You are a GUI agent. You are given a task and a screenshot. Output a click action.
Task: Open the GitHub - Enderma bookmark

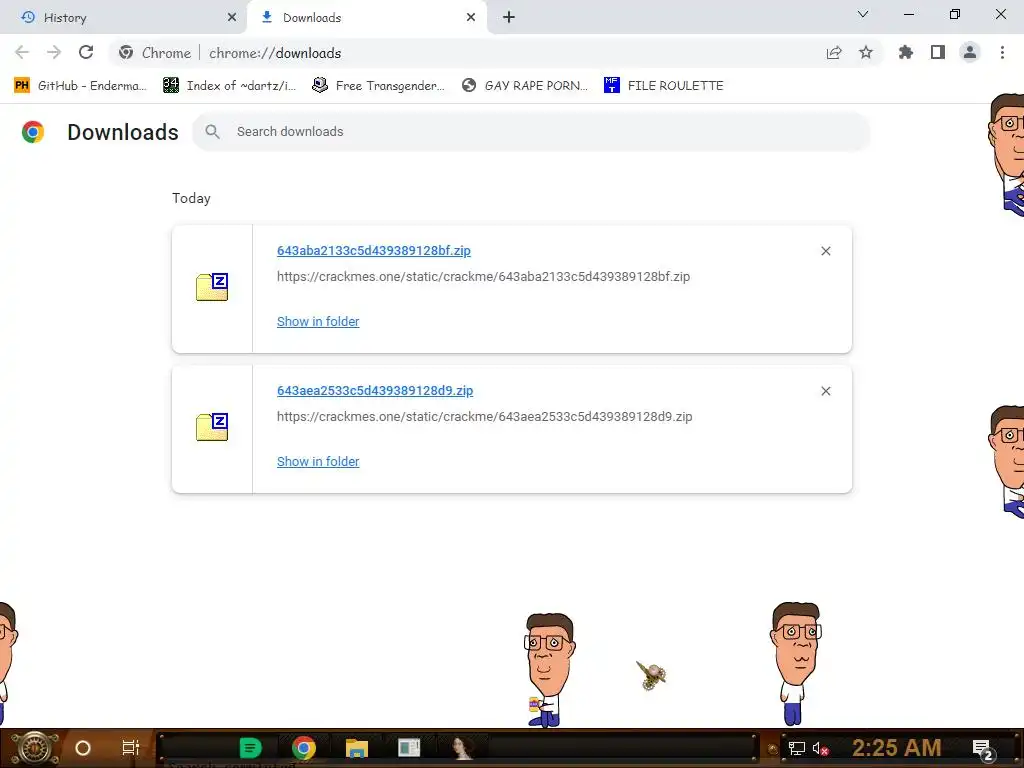click(80, 86)
